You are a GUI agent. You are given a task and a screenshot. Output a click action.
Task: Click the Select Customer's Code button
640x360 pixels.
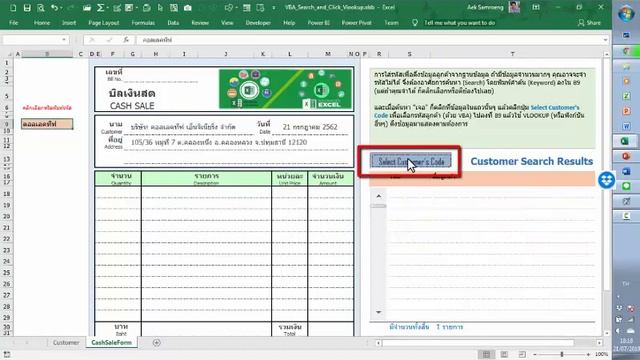(x=411, y=161)
